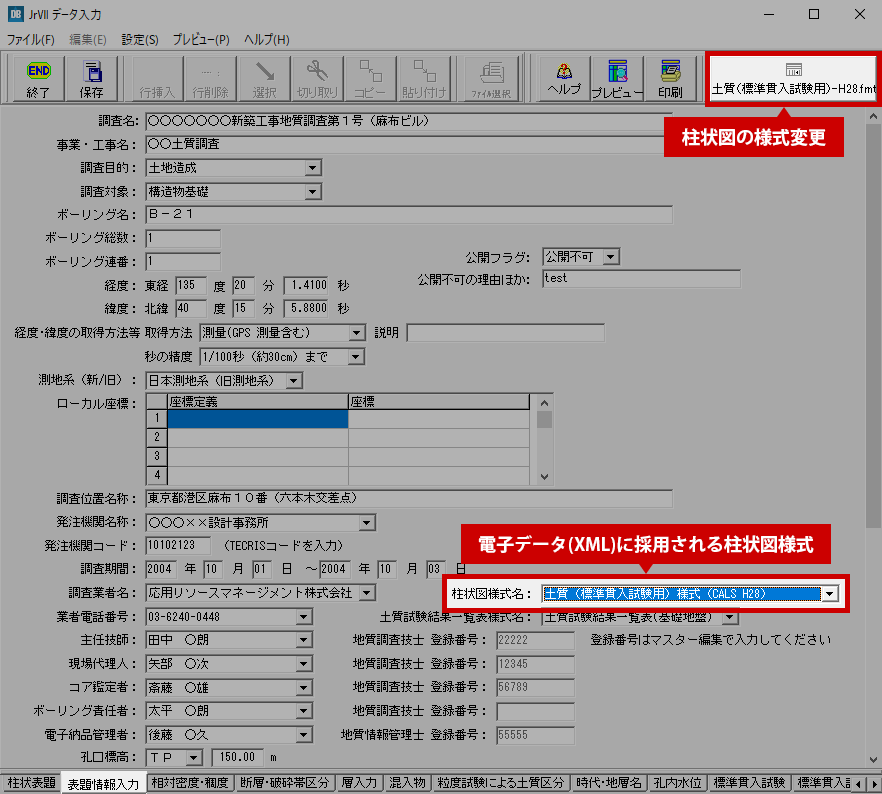Save data with the 保存 icon
Viewport: 882px width, 794px height.
point(92,79)
